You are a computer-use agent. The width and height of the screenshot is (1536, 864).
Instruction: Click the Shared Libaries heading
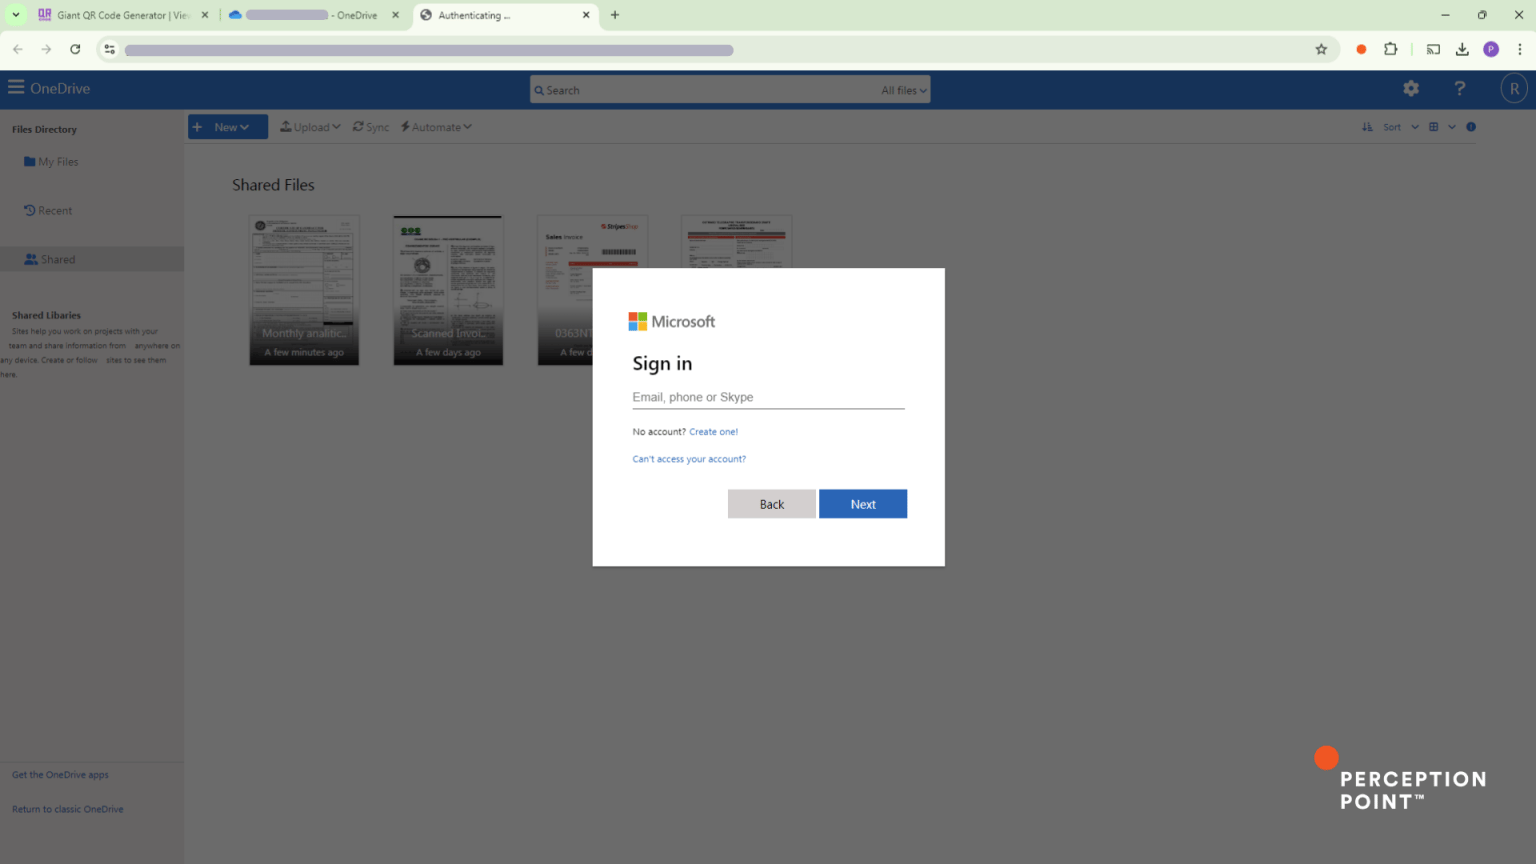46,315
